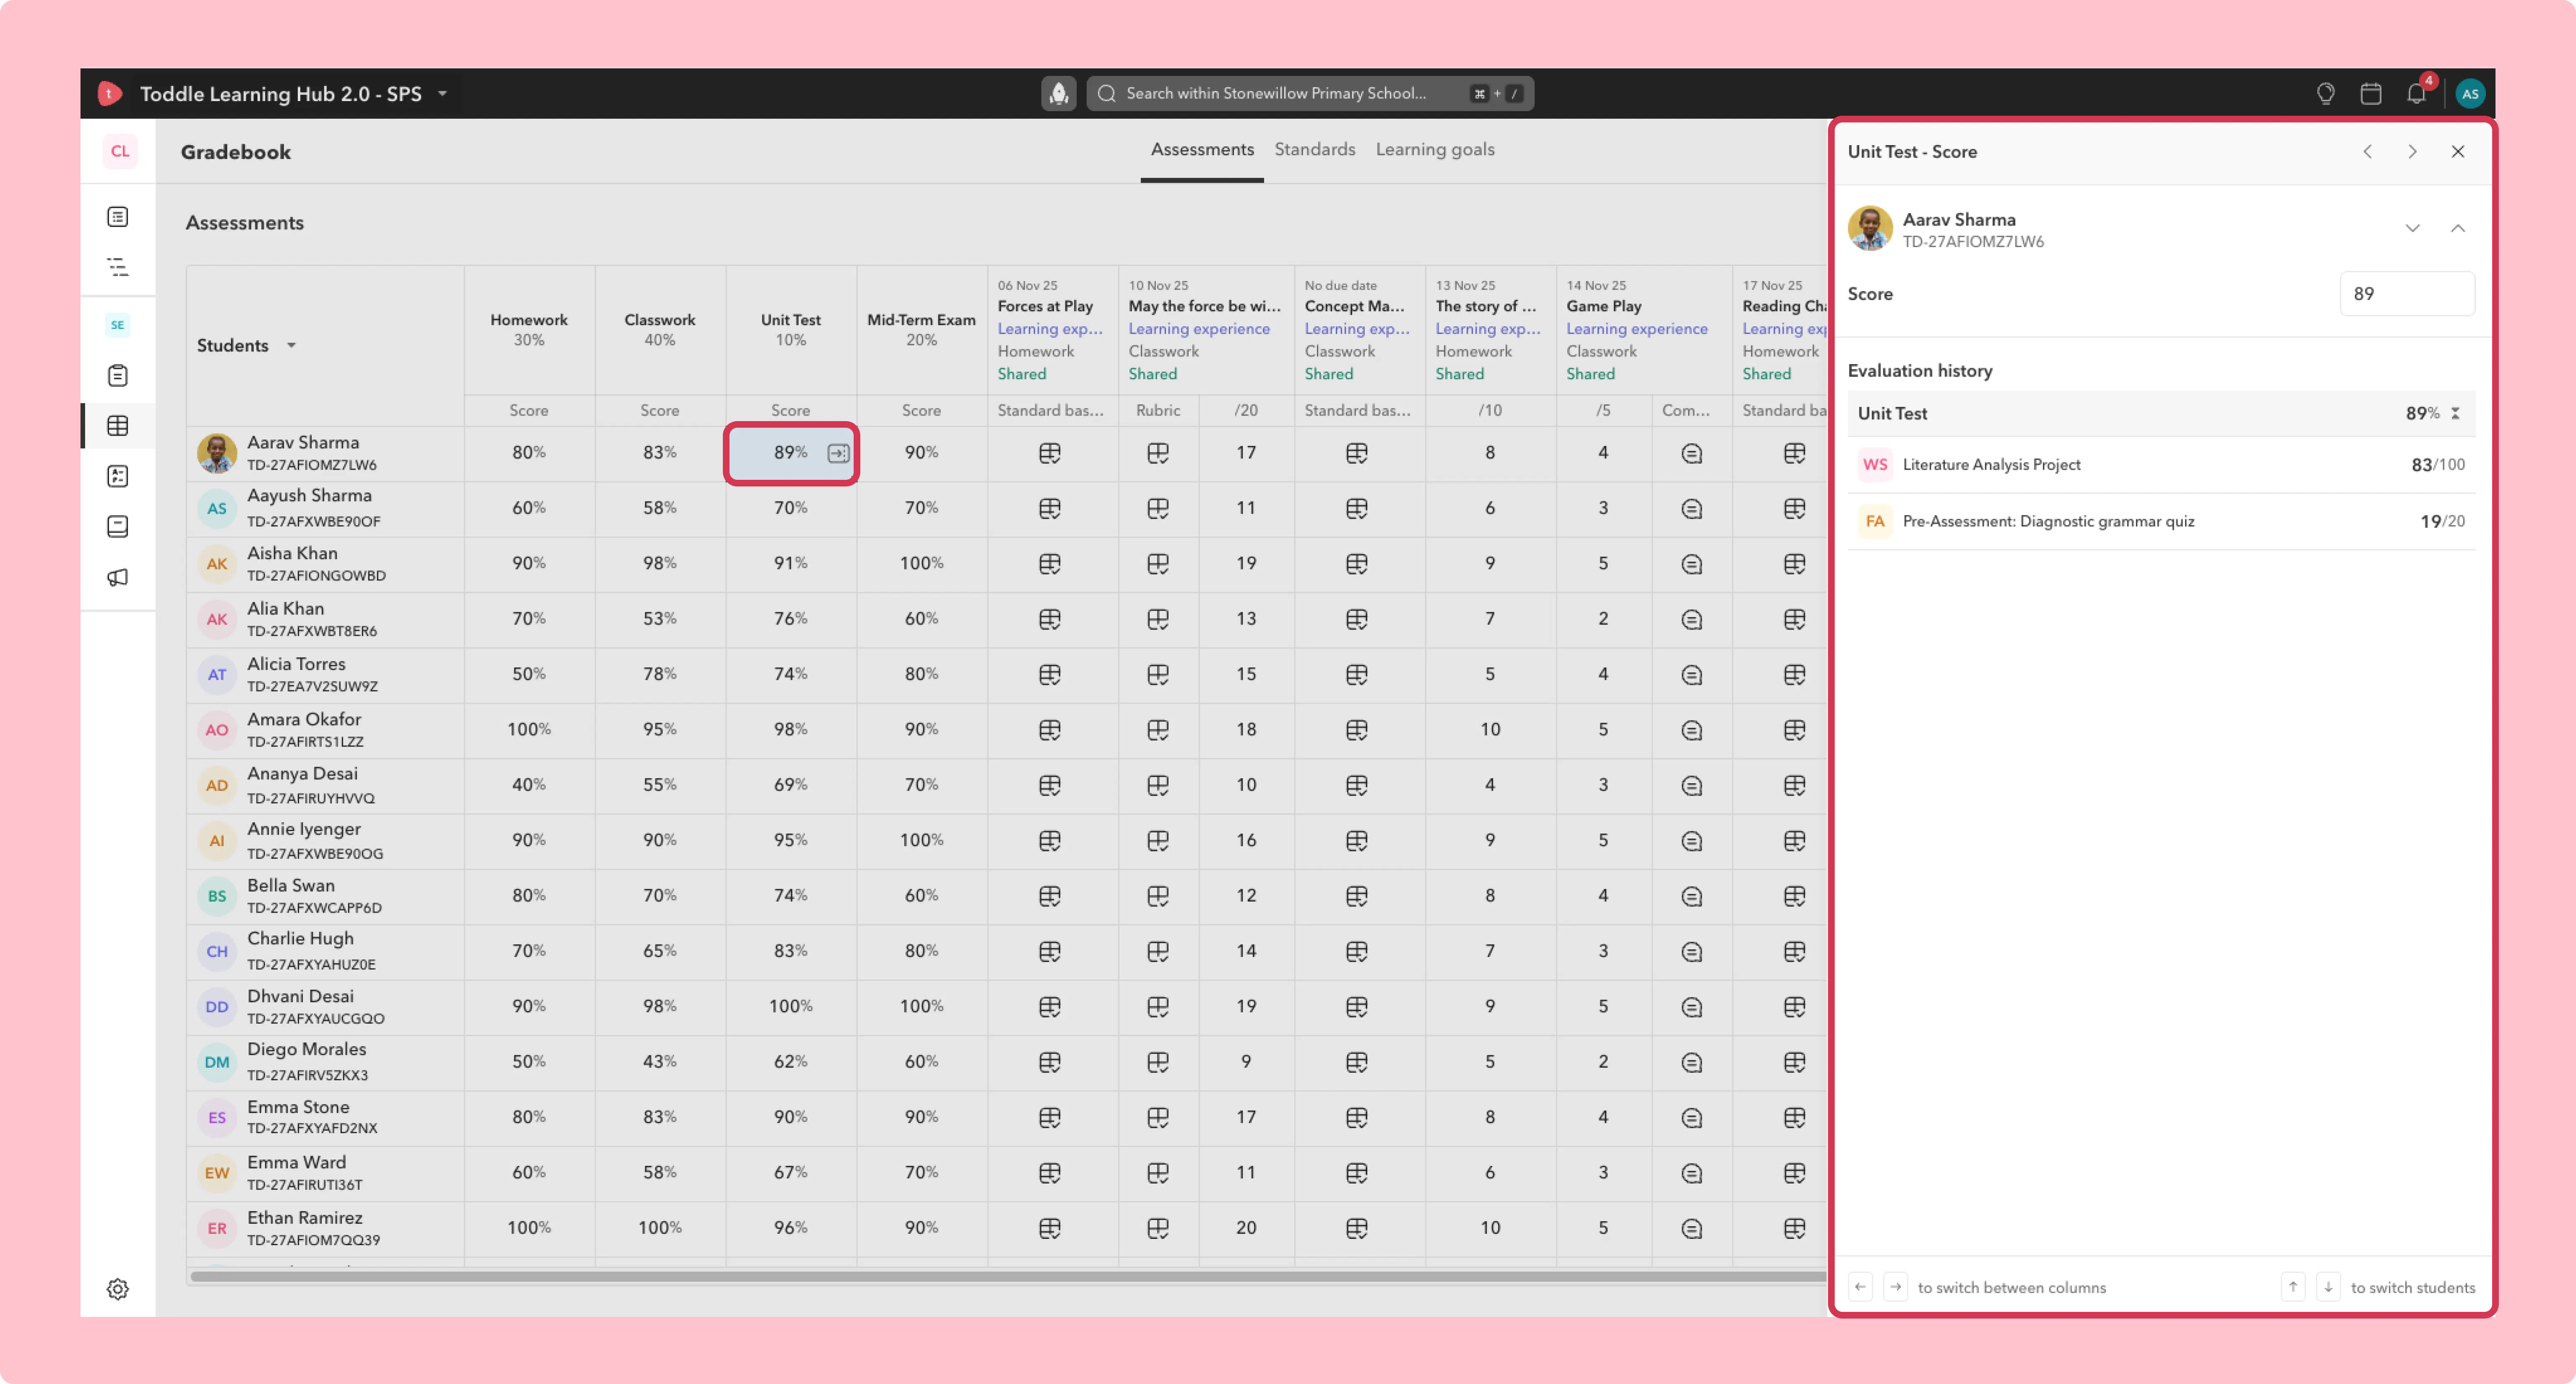This screenshot has width=2576, height=1384.
Task: Click the CL class badge in sidebar
Action: (x=120, y=151)
